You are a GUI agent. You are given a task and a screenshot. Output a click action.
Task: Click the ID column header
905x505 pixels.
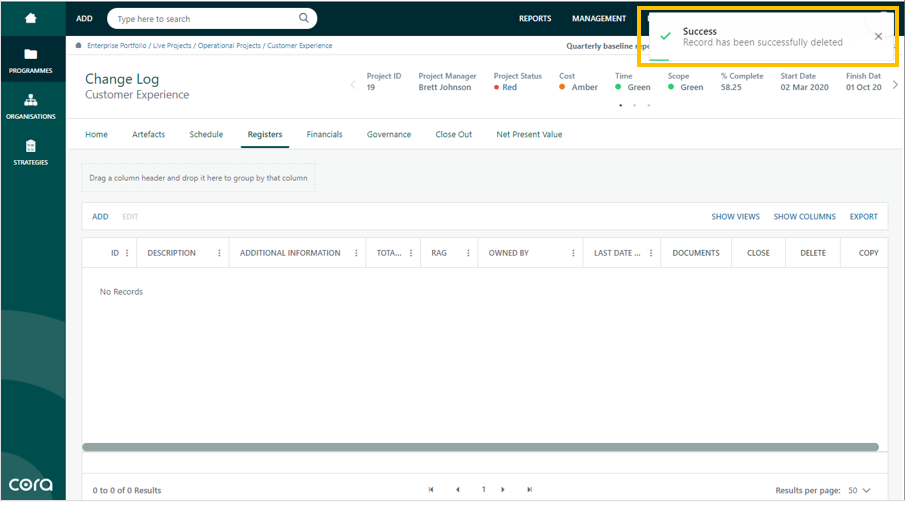[x=115, y=253]
